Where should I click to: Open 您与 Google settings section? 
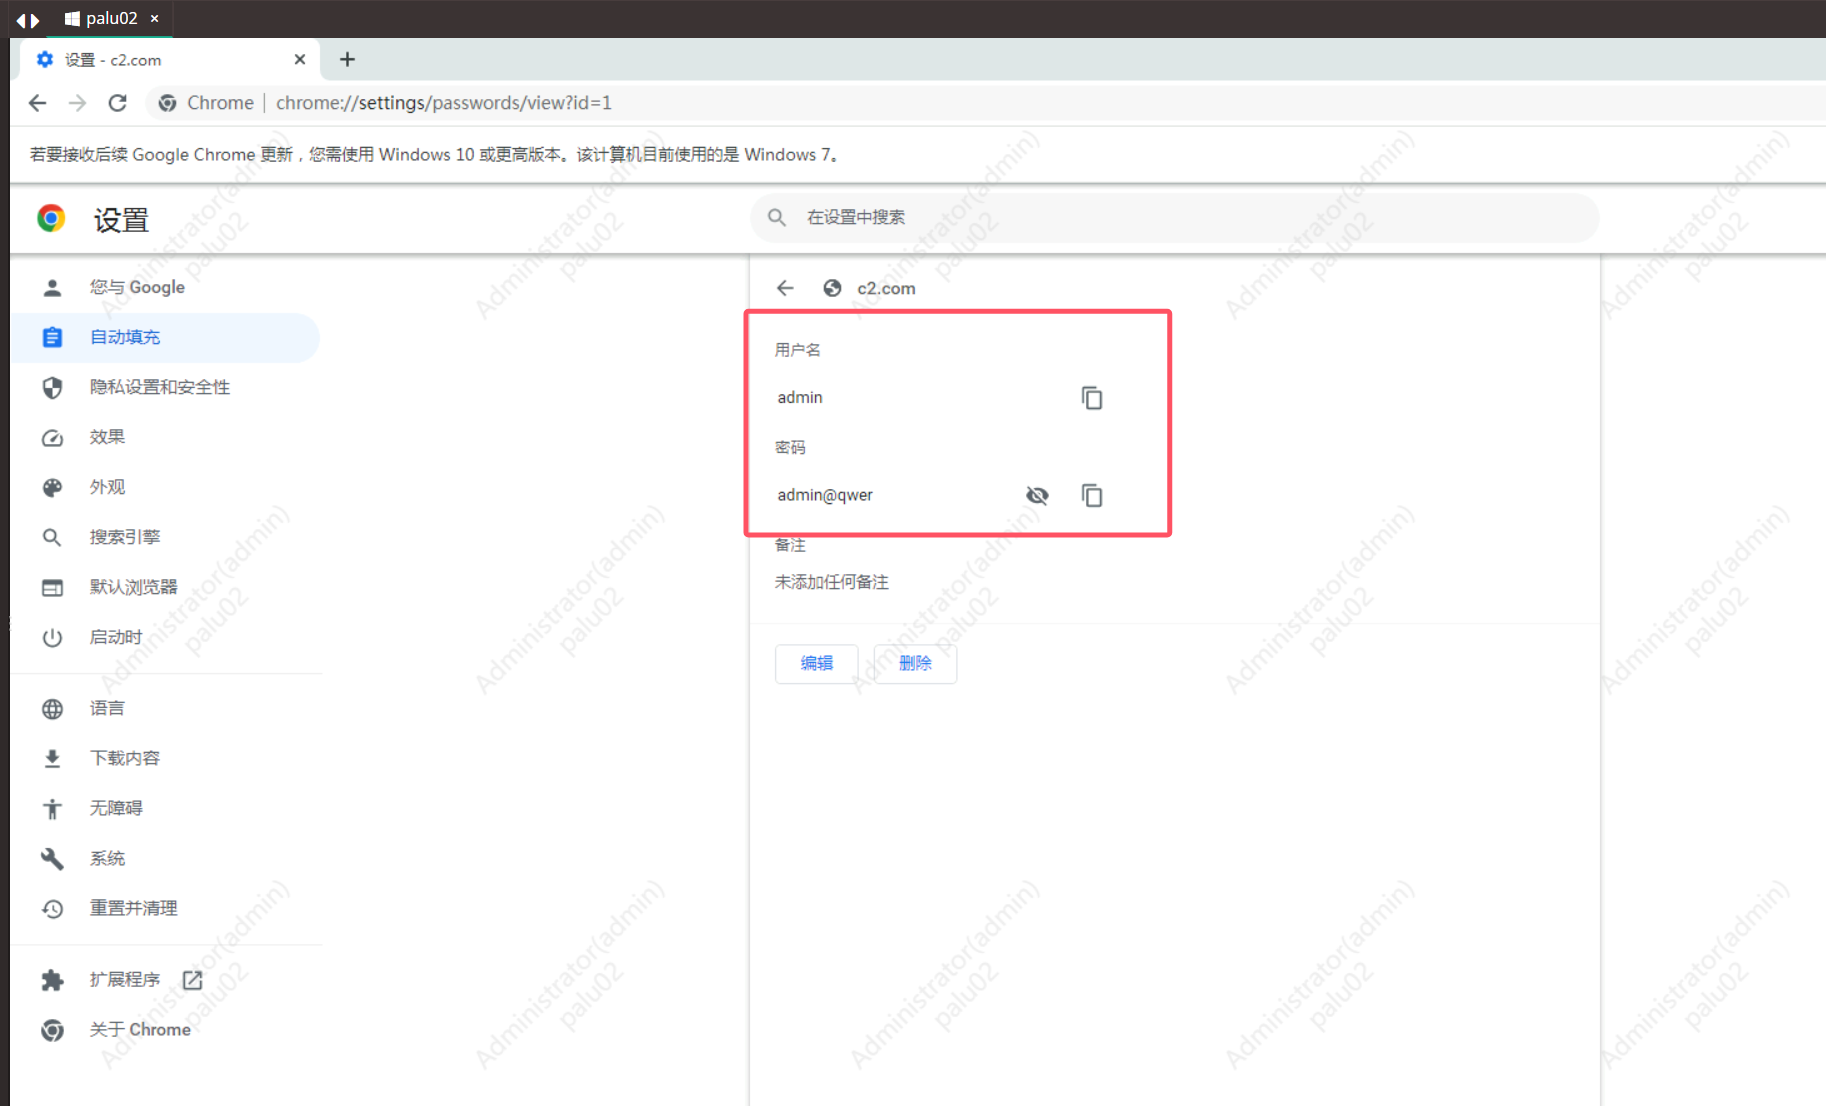(x=137, y=288)
